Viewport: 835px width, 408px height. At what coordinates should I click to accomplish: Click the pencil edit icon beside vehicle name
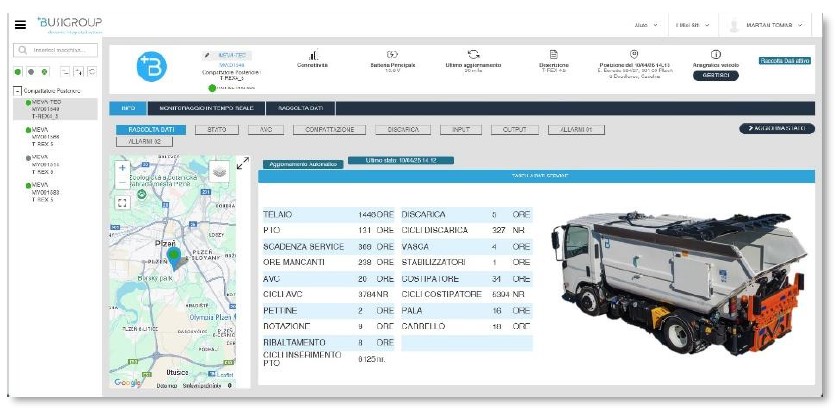pyautogui.click(x=208, y=55)
